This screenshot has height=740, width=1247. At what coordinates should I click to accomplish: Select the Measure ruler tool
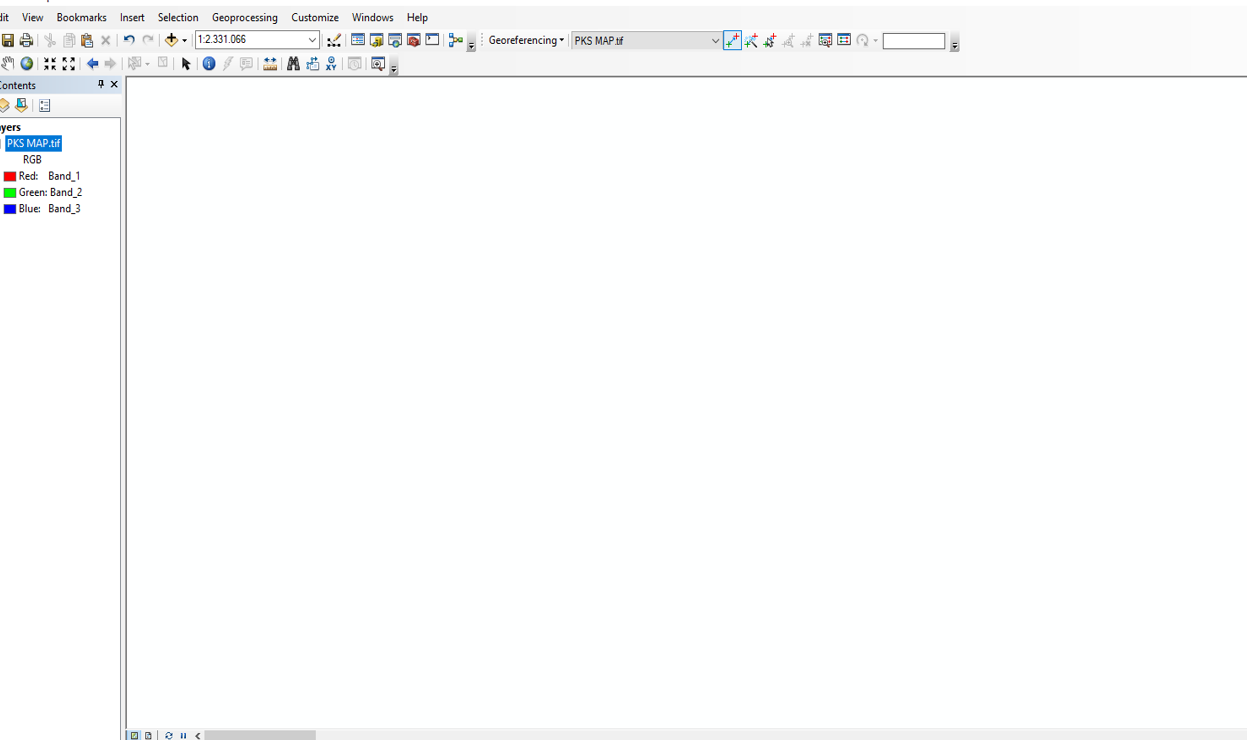[x=270, y=64]
